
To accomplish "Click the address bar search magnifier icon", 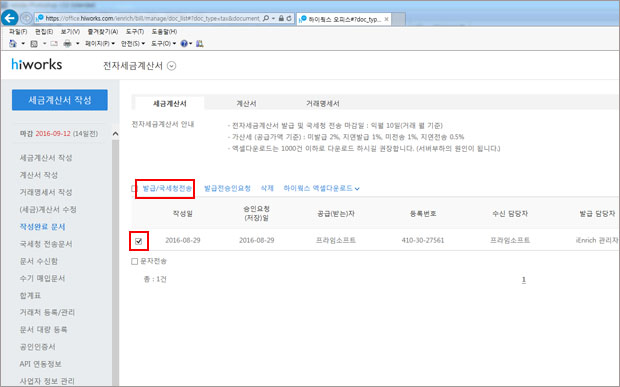I will pos(266,18).
